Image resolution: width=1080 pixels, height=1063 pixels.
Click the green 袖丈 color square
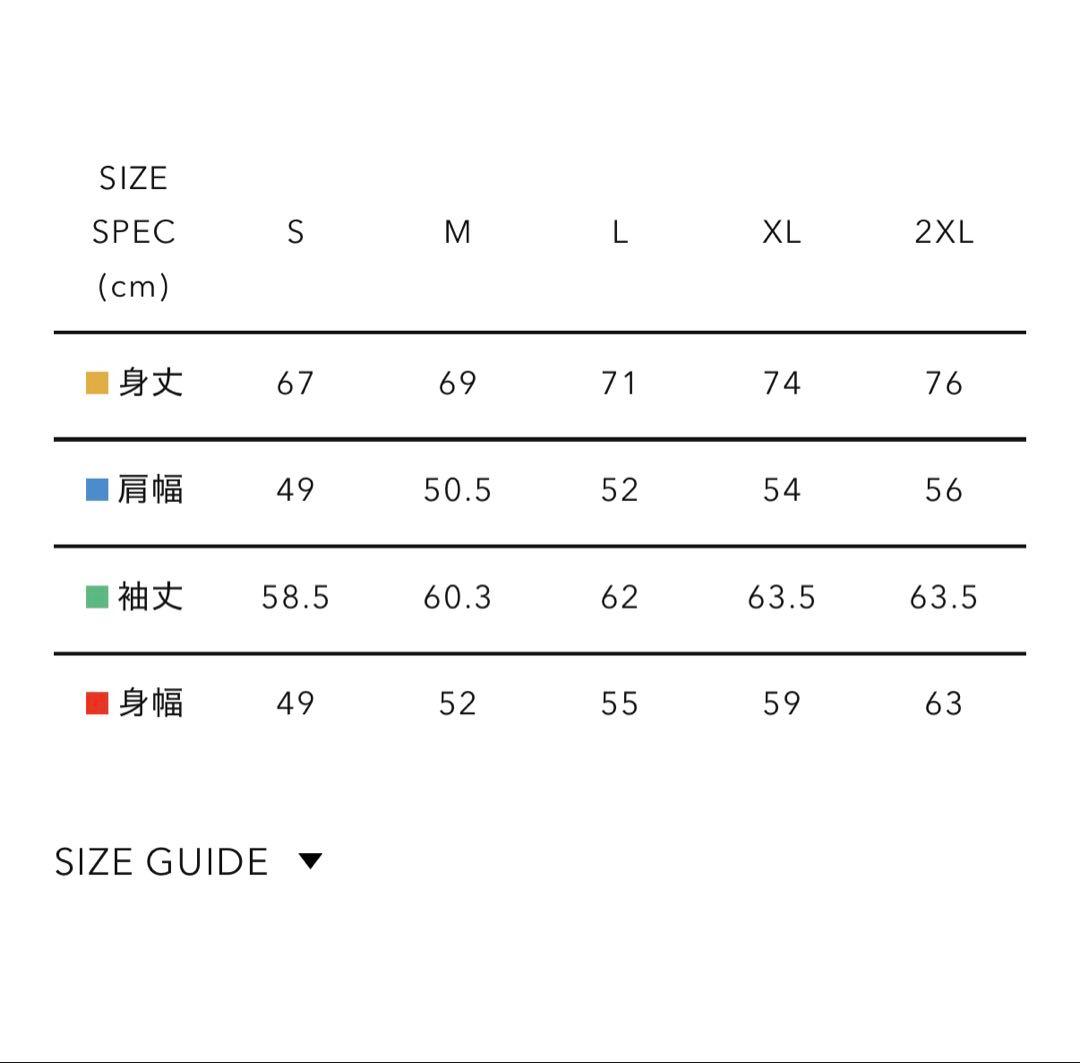click(x=97, y=597)
